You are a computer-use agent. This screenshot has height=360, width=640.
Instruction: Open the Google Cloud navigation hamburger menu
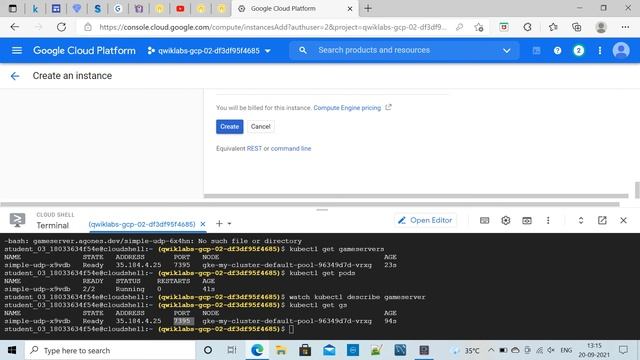[x=17, y=50]
